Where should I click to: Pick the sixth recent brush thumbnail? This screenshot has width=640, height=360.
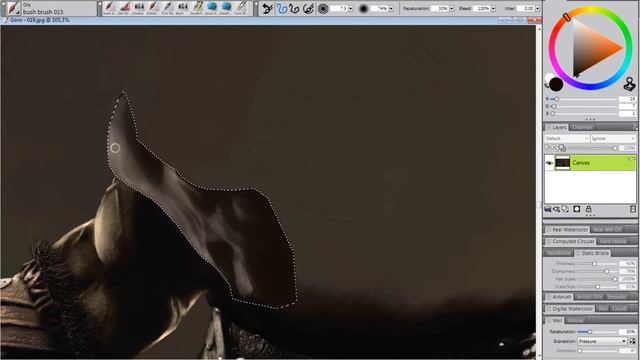point(182,7)
